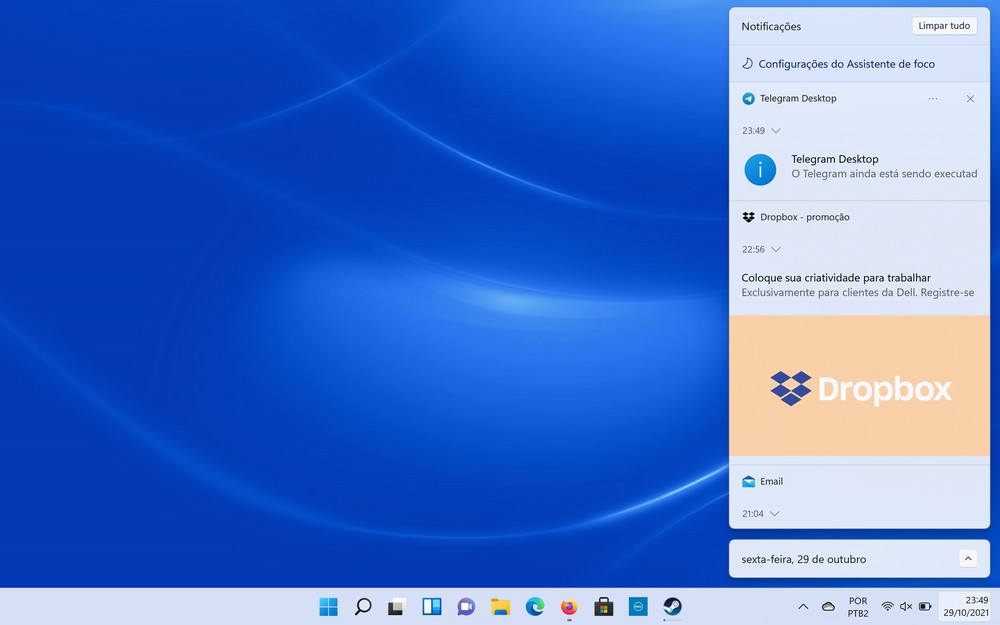Image resolution: width=1000 pixels, height=625 pixels.
Task: Open the Widgets panel icon
Action: point(432,606)
